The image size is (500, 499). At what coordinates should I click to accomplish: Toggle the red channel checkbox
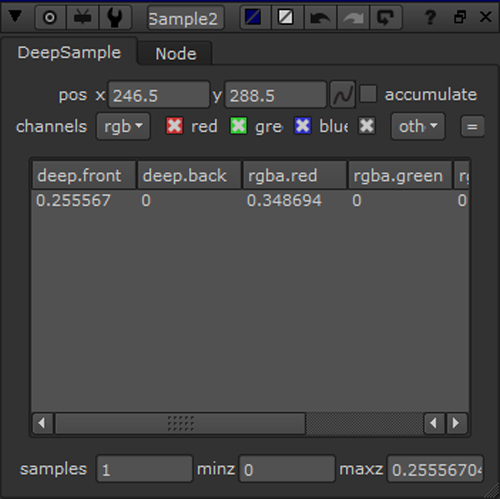[174, 126]
